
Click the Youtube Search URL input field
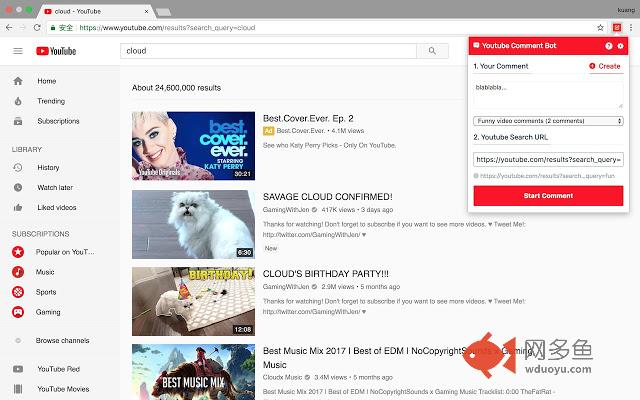click(548, 160)
